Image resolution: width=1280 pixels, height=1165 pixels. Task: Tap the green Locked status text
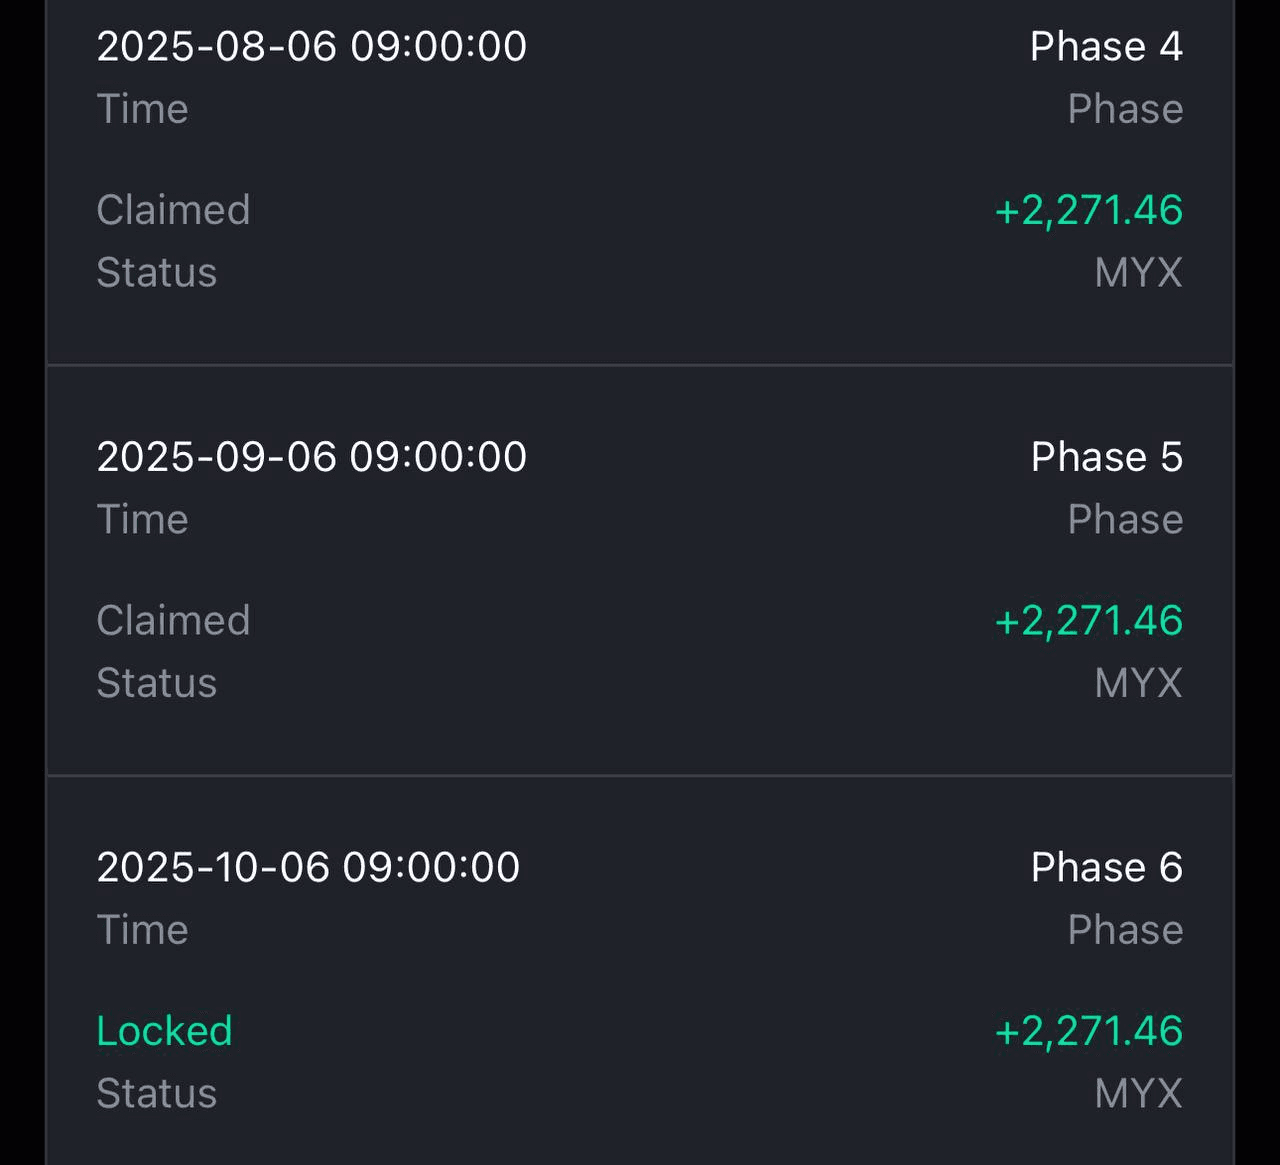click(164, 1030)
